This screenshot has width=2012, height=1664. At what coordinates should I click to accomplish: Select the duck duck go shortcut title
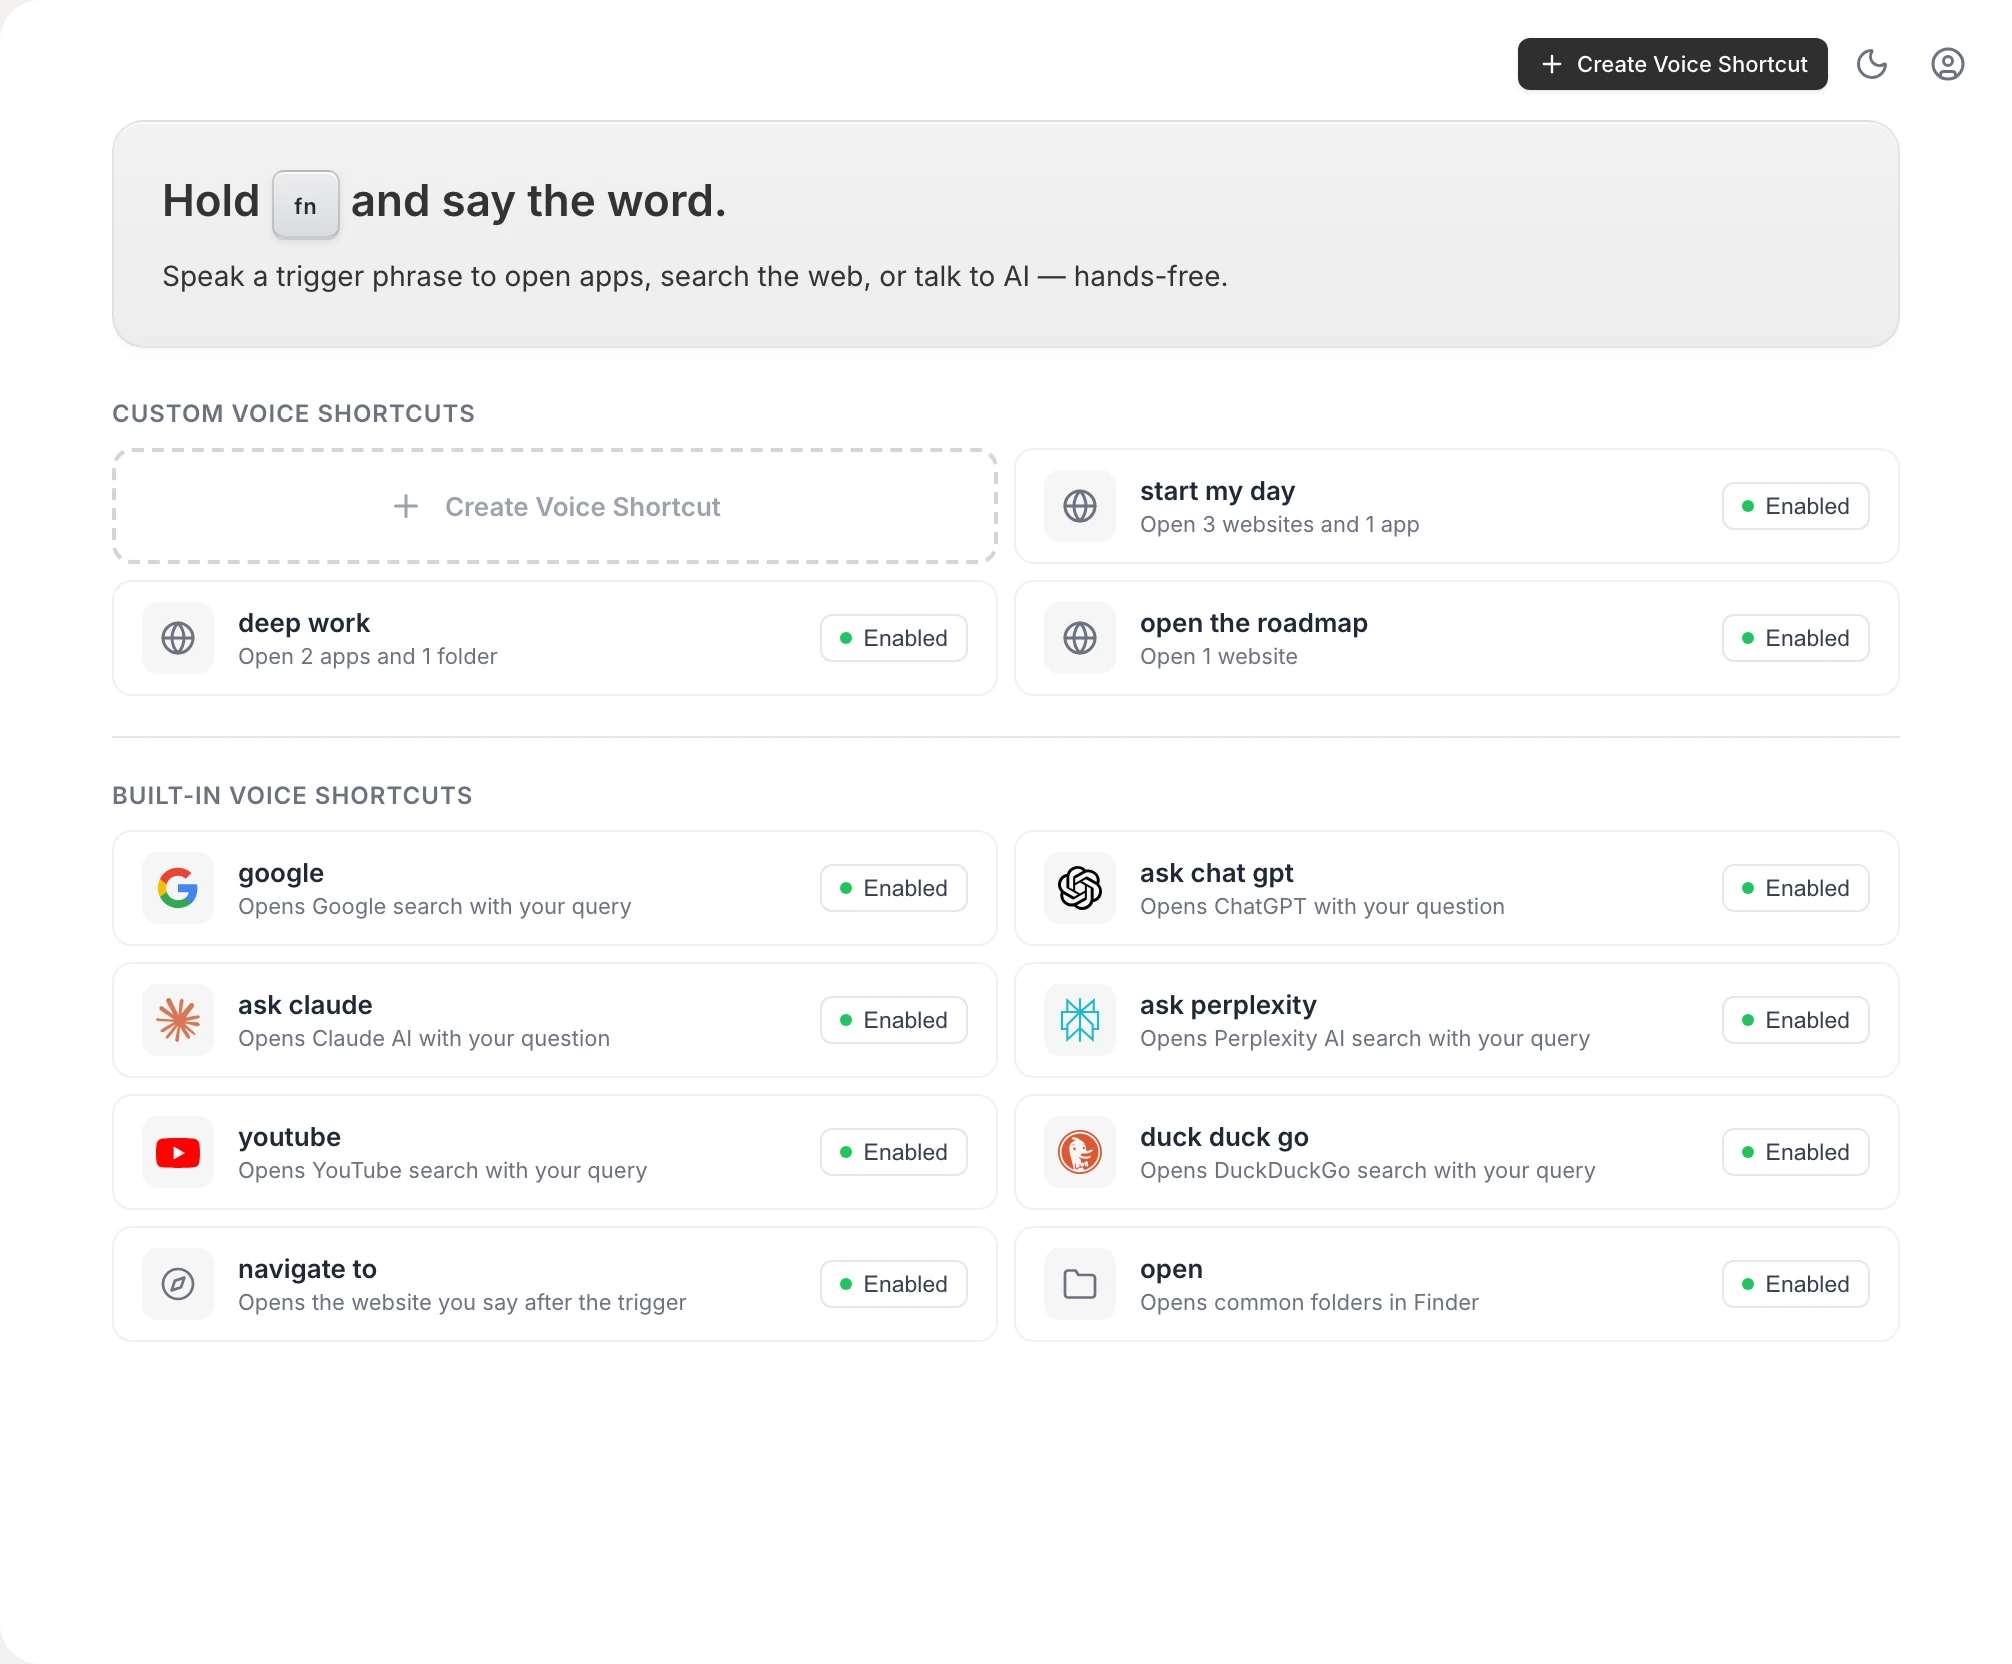tap(1224, 1137)
